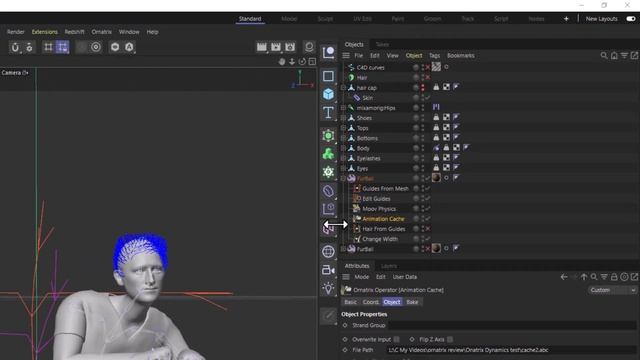Click the FurBall material sphere tag
This screenshot has height=360, width=640.
436,178
